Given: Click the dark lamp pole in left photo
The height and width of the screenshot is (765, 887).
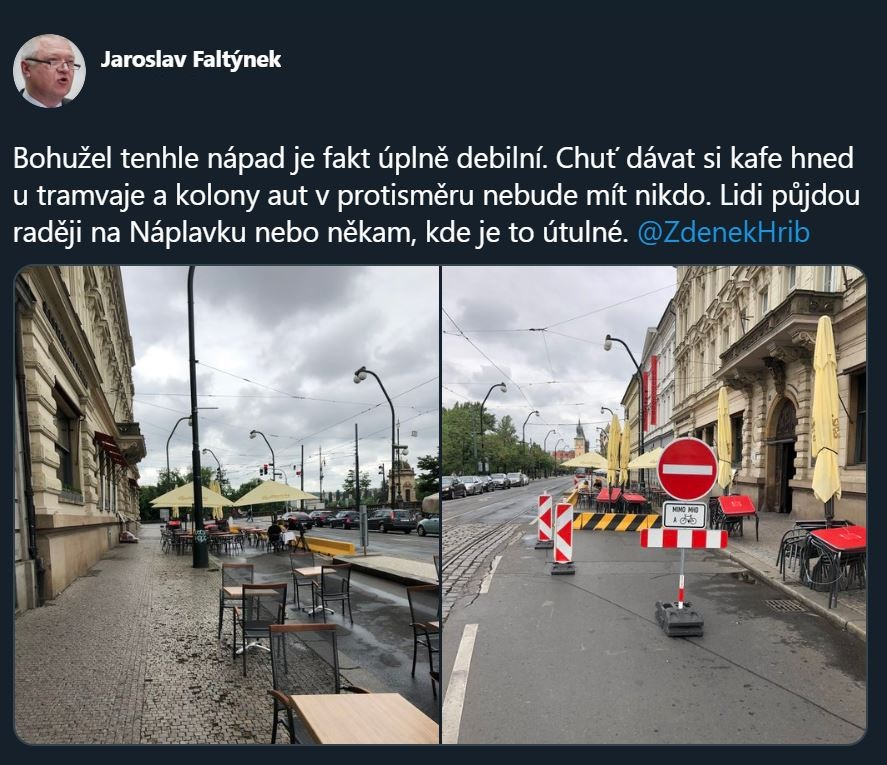Looking at the screenshot, I should [x=196, y=417].
